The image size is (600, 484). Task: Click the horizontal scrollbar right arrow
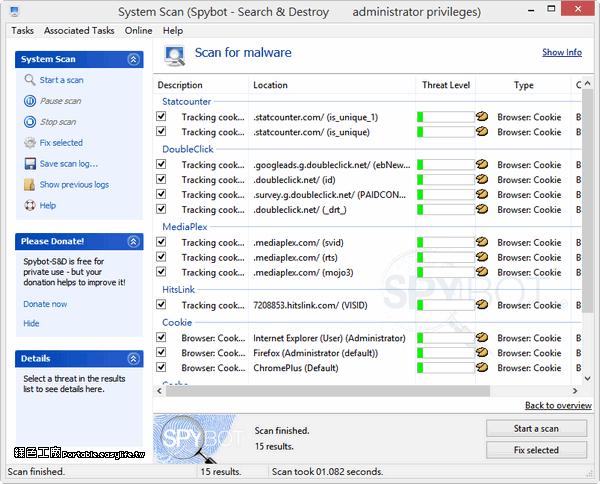(575, 391)
